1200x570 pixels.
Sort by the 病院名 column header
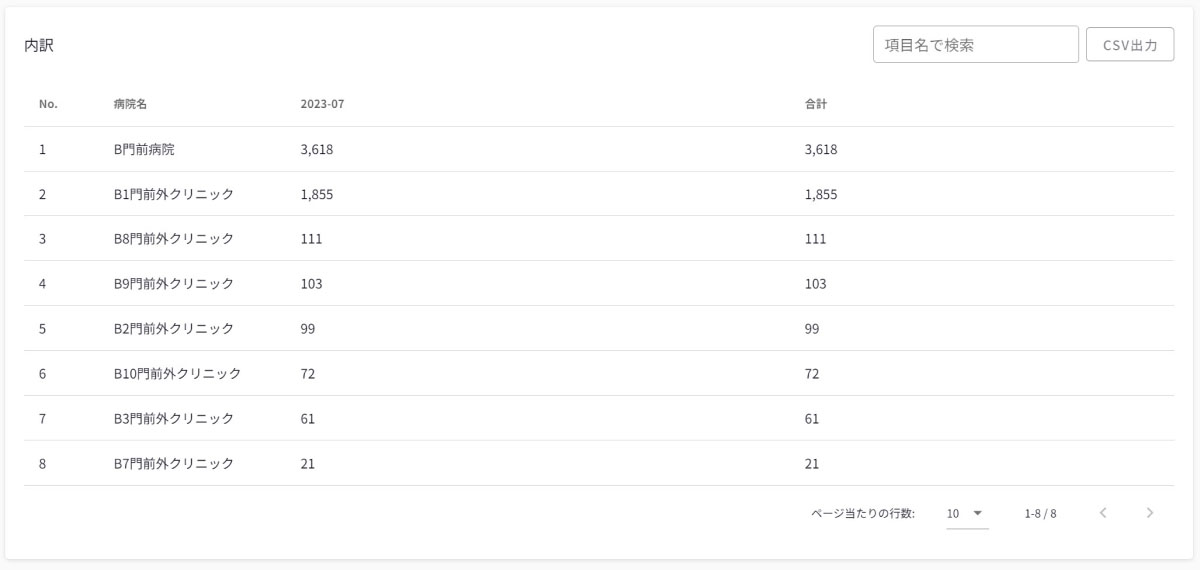[x=131, y=104]
